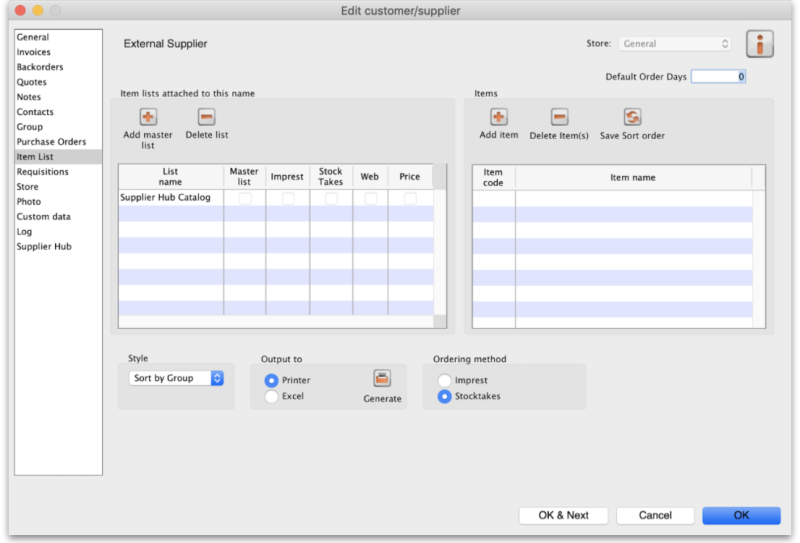Click the Save Sort order icon

point(631,118)
